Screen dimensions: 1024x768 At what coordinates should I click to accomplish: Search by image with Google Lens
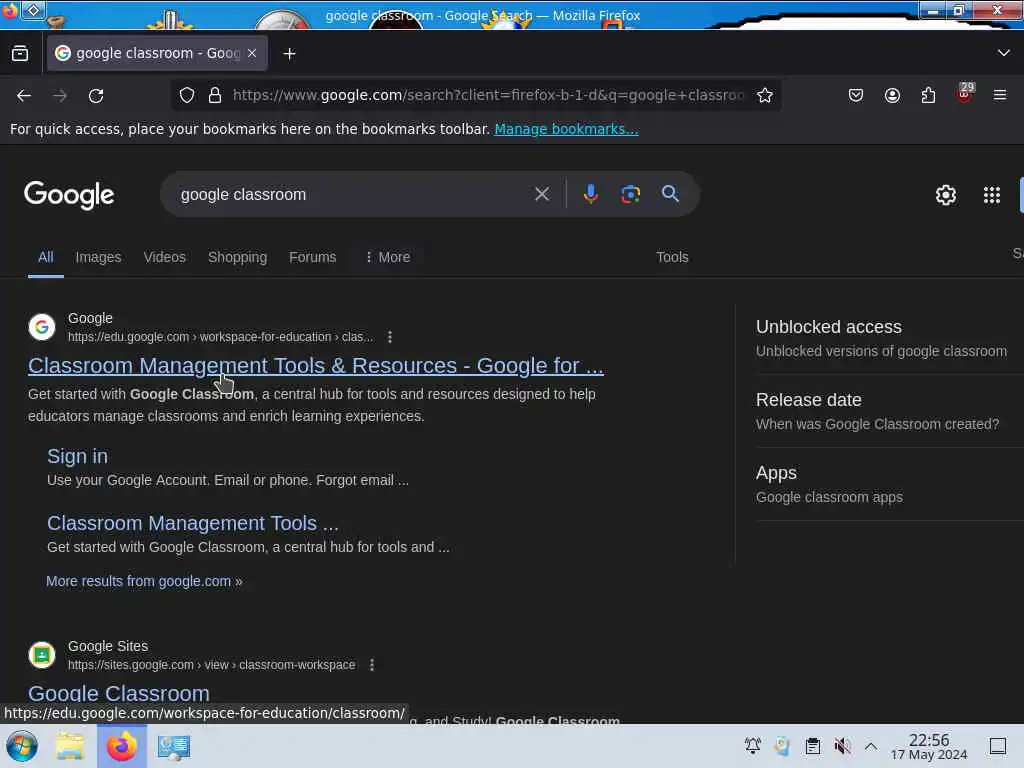tap(630, 194)
